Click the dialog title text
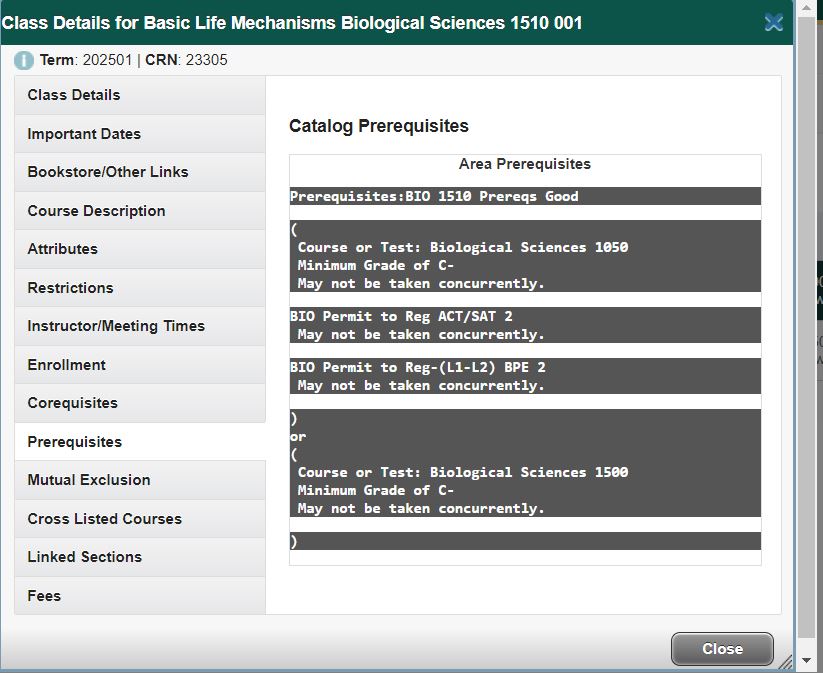This screenshot has height=673, width=823. coord(292,23)
